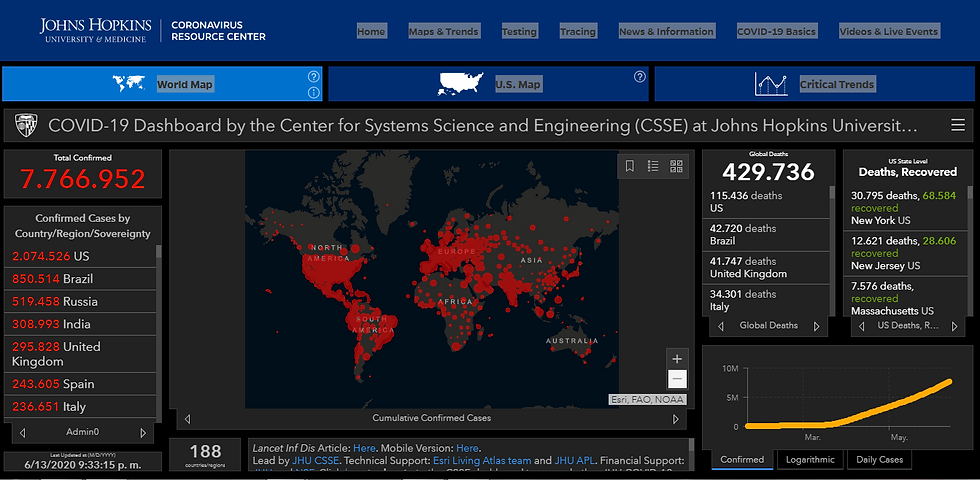Select Massachusetts US deaths entry

905,298
